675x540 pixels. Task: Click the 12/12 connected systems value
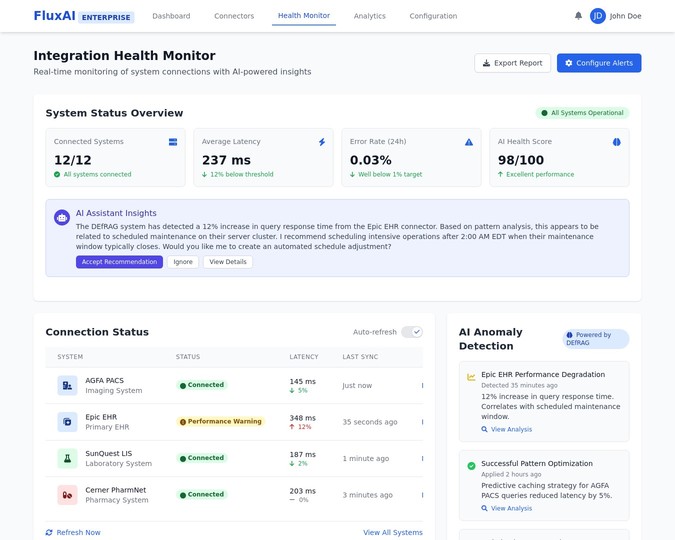click(x=73, y=160)
